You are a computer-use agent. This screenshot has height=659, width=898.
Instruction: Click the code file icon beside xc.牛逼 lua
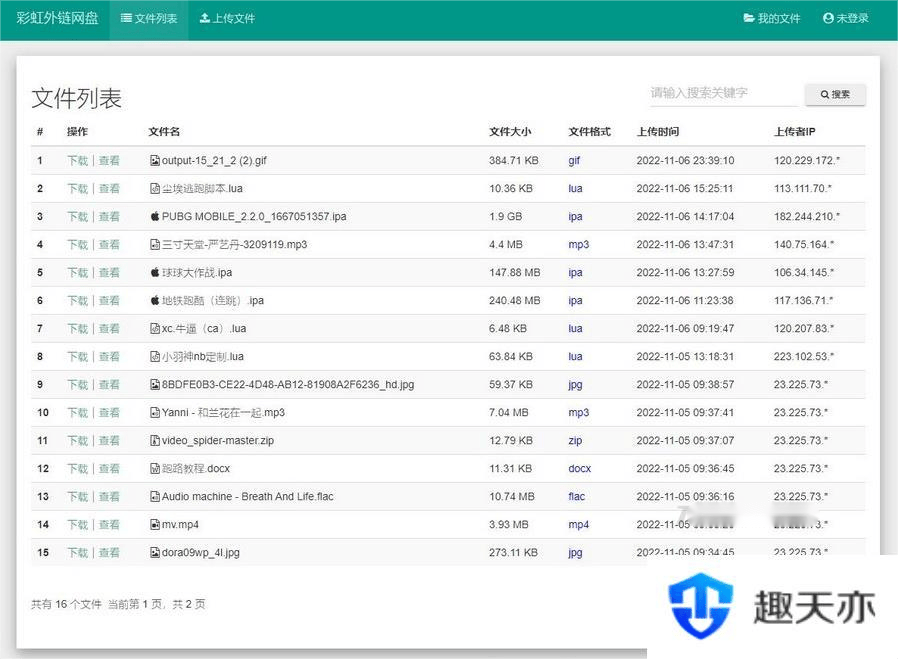pos(155,329)
